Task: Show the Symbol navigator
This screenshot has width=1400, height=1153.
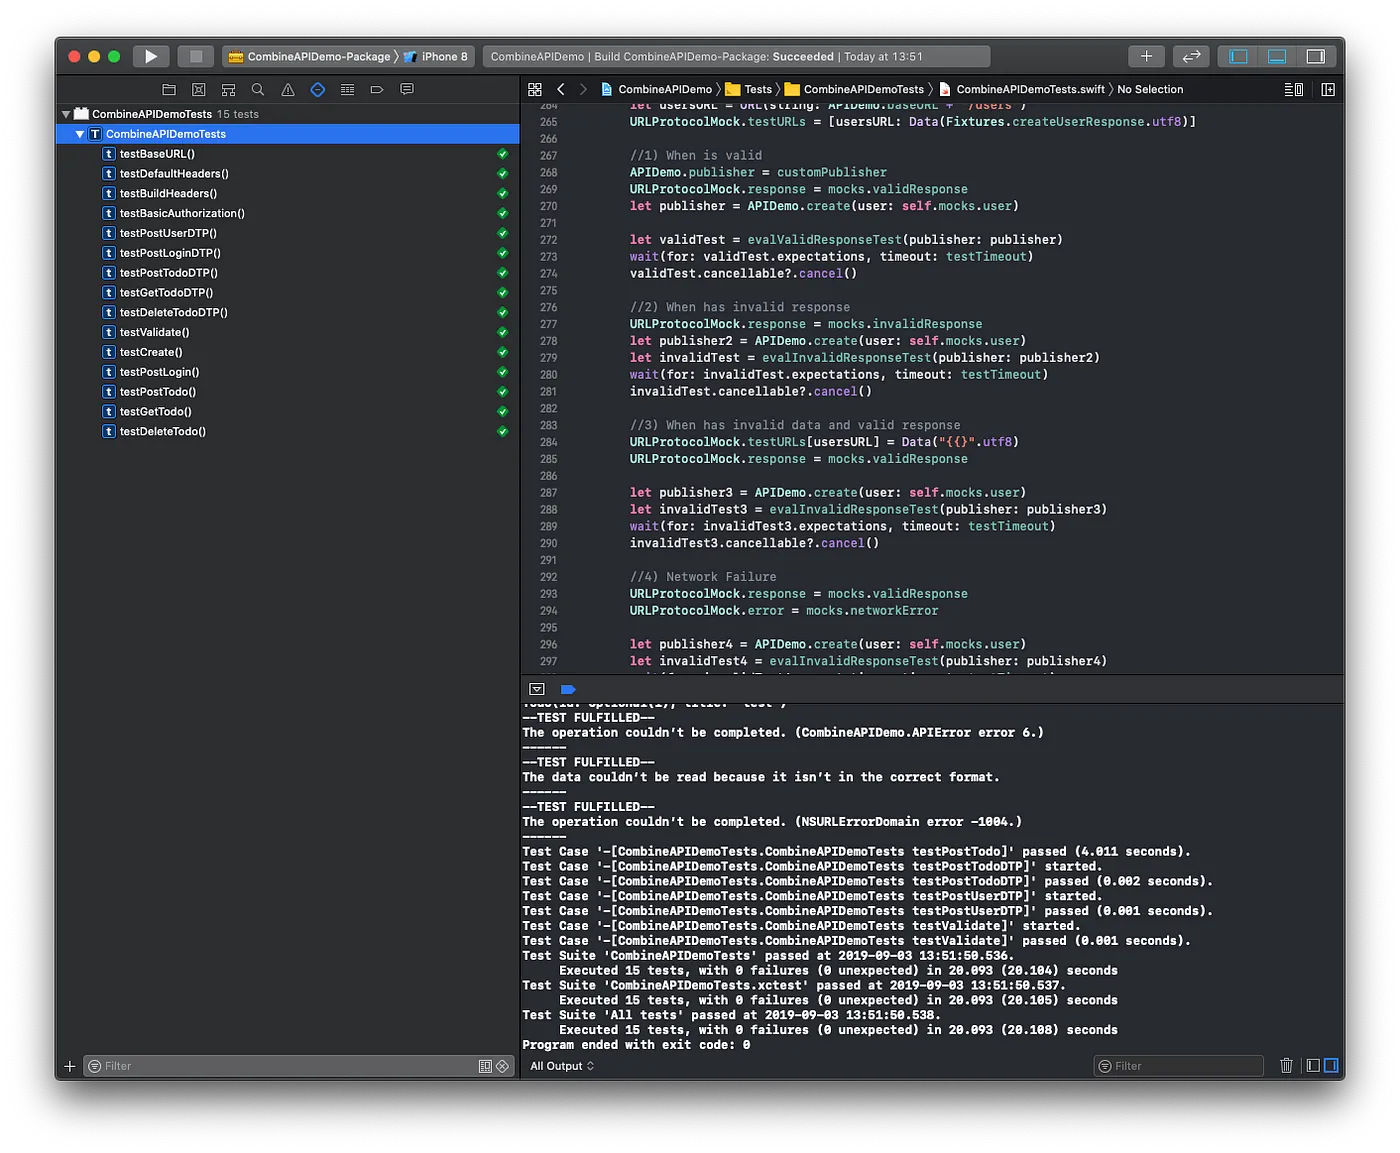Action: click(x=228, y=89)
